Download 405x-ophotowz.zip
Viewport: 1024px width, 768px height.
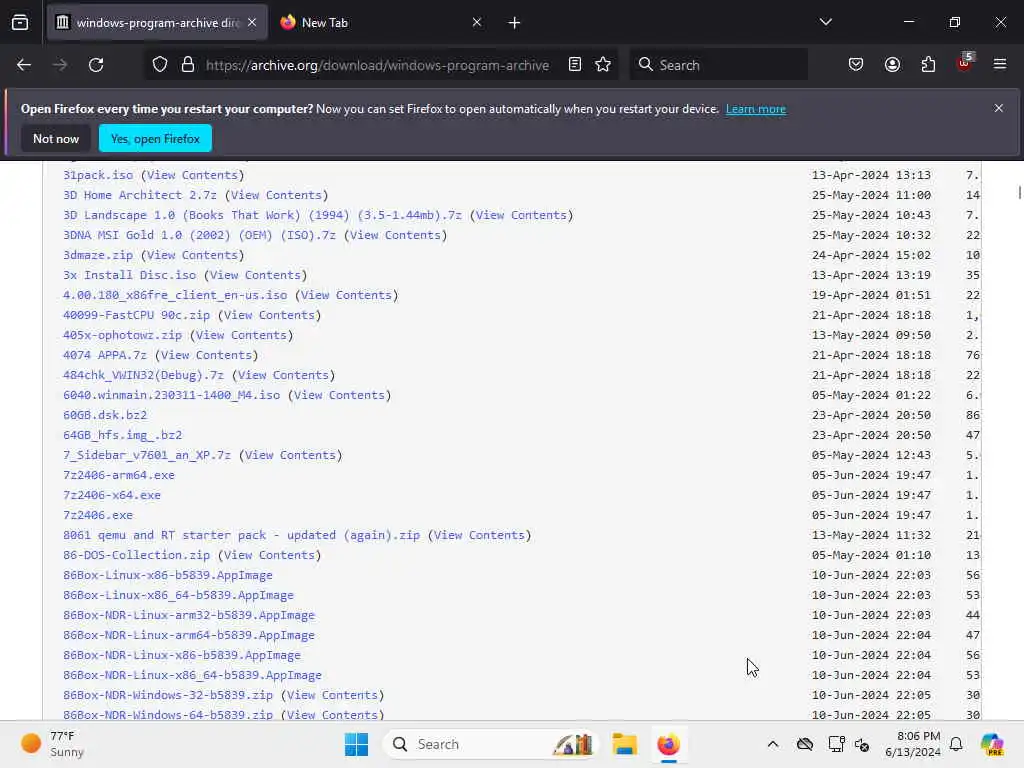tap(122, 335)
